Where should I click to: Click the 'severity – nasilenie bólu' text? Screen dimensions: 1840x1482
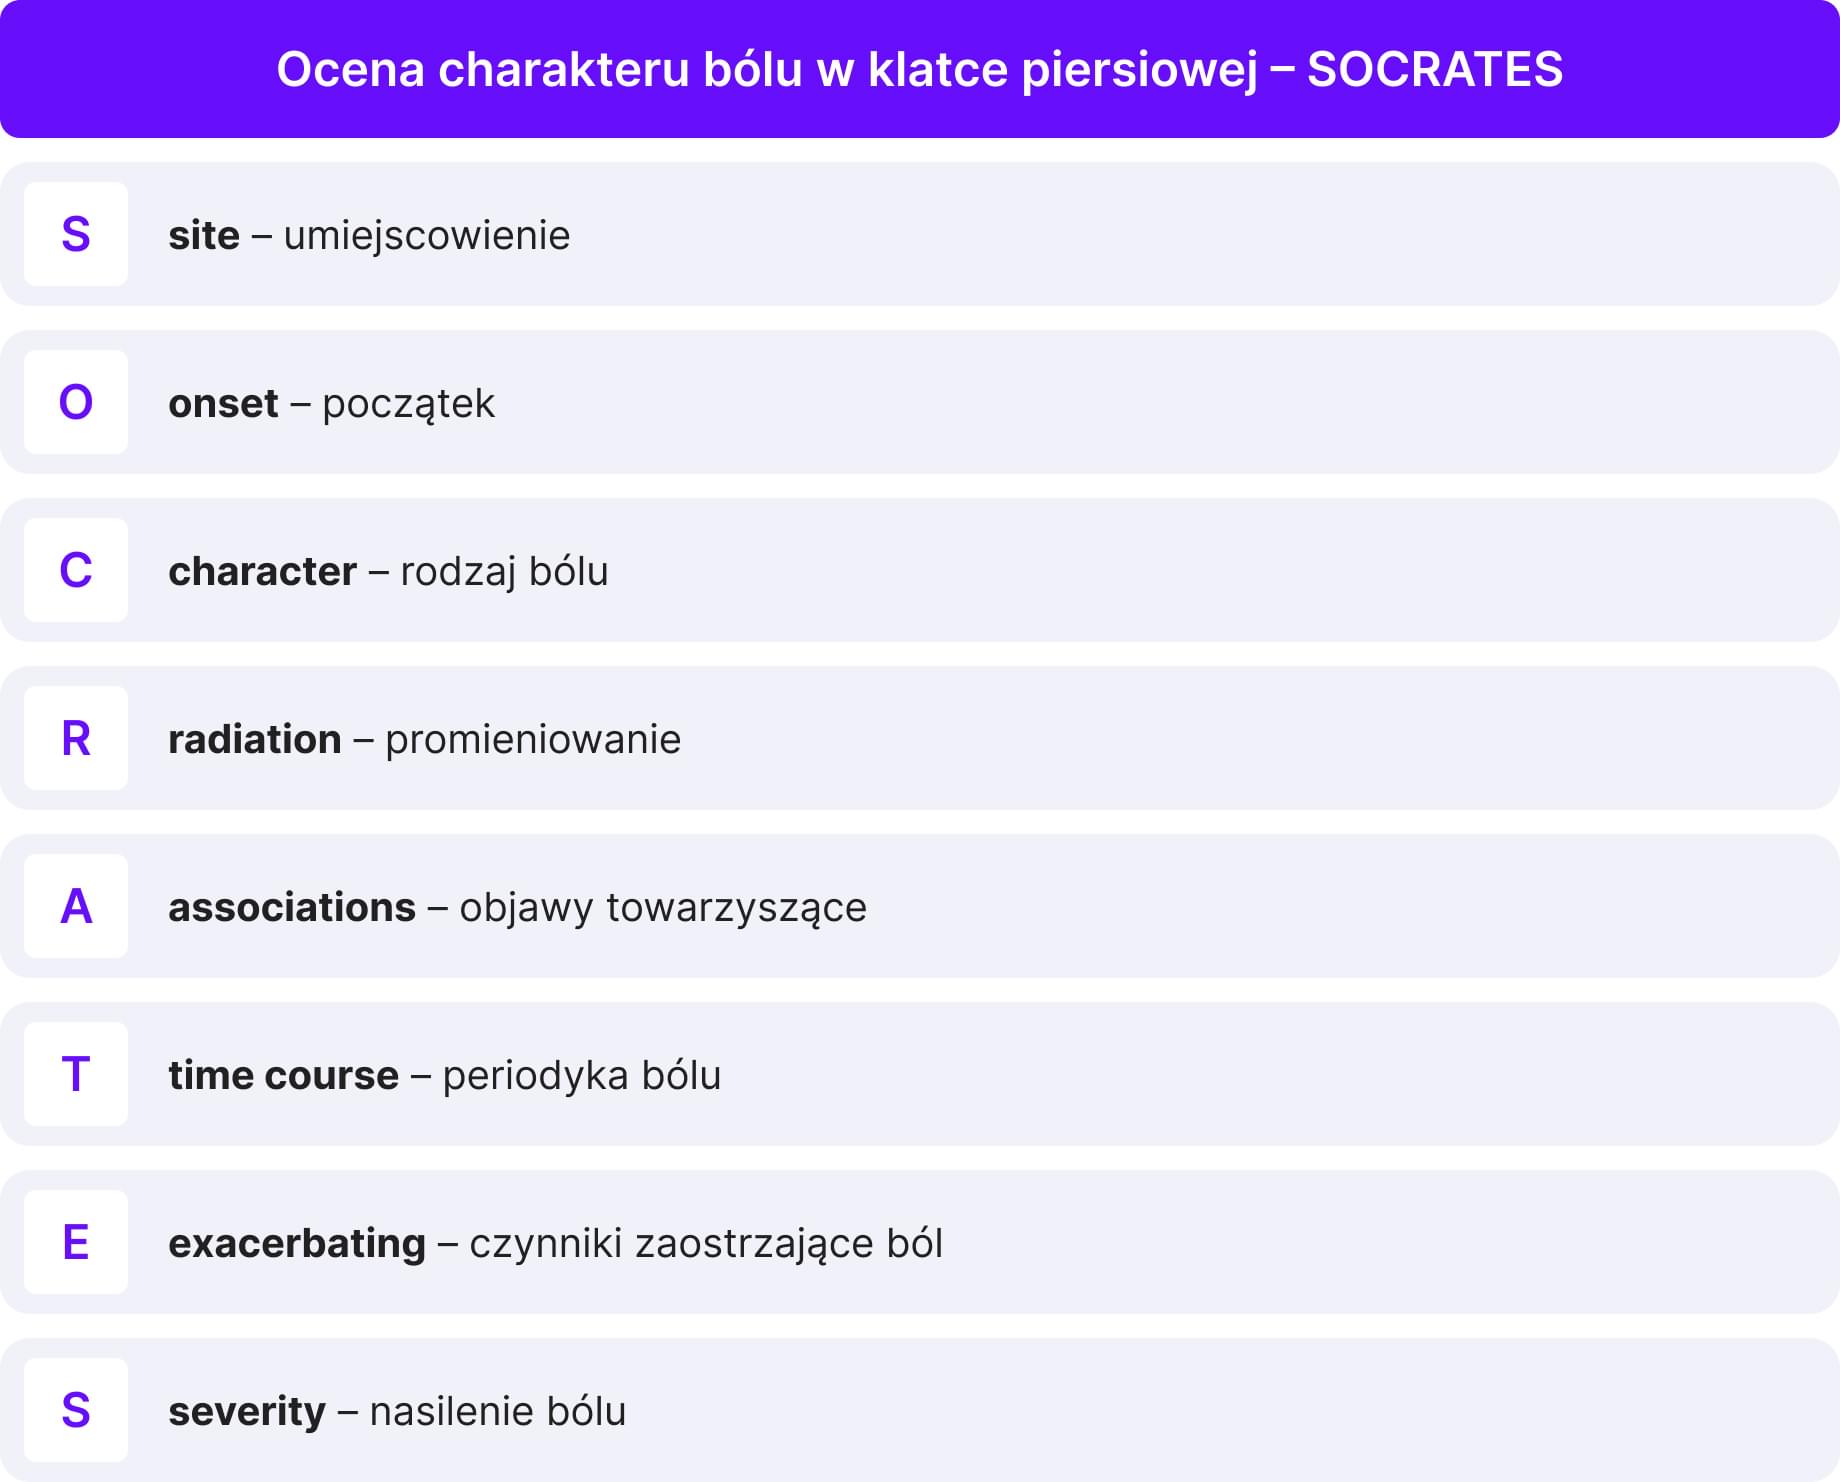[x=397, y=1412]
